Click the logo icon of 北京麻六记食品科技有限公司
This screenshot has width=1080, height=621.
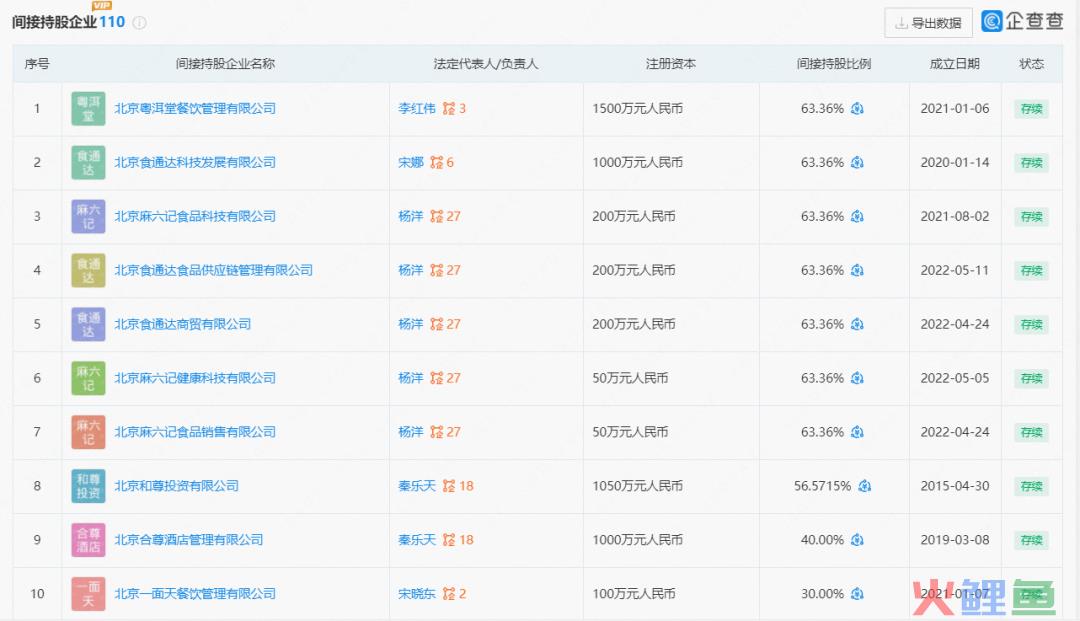pos(88,216)
